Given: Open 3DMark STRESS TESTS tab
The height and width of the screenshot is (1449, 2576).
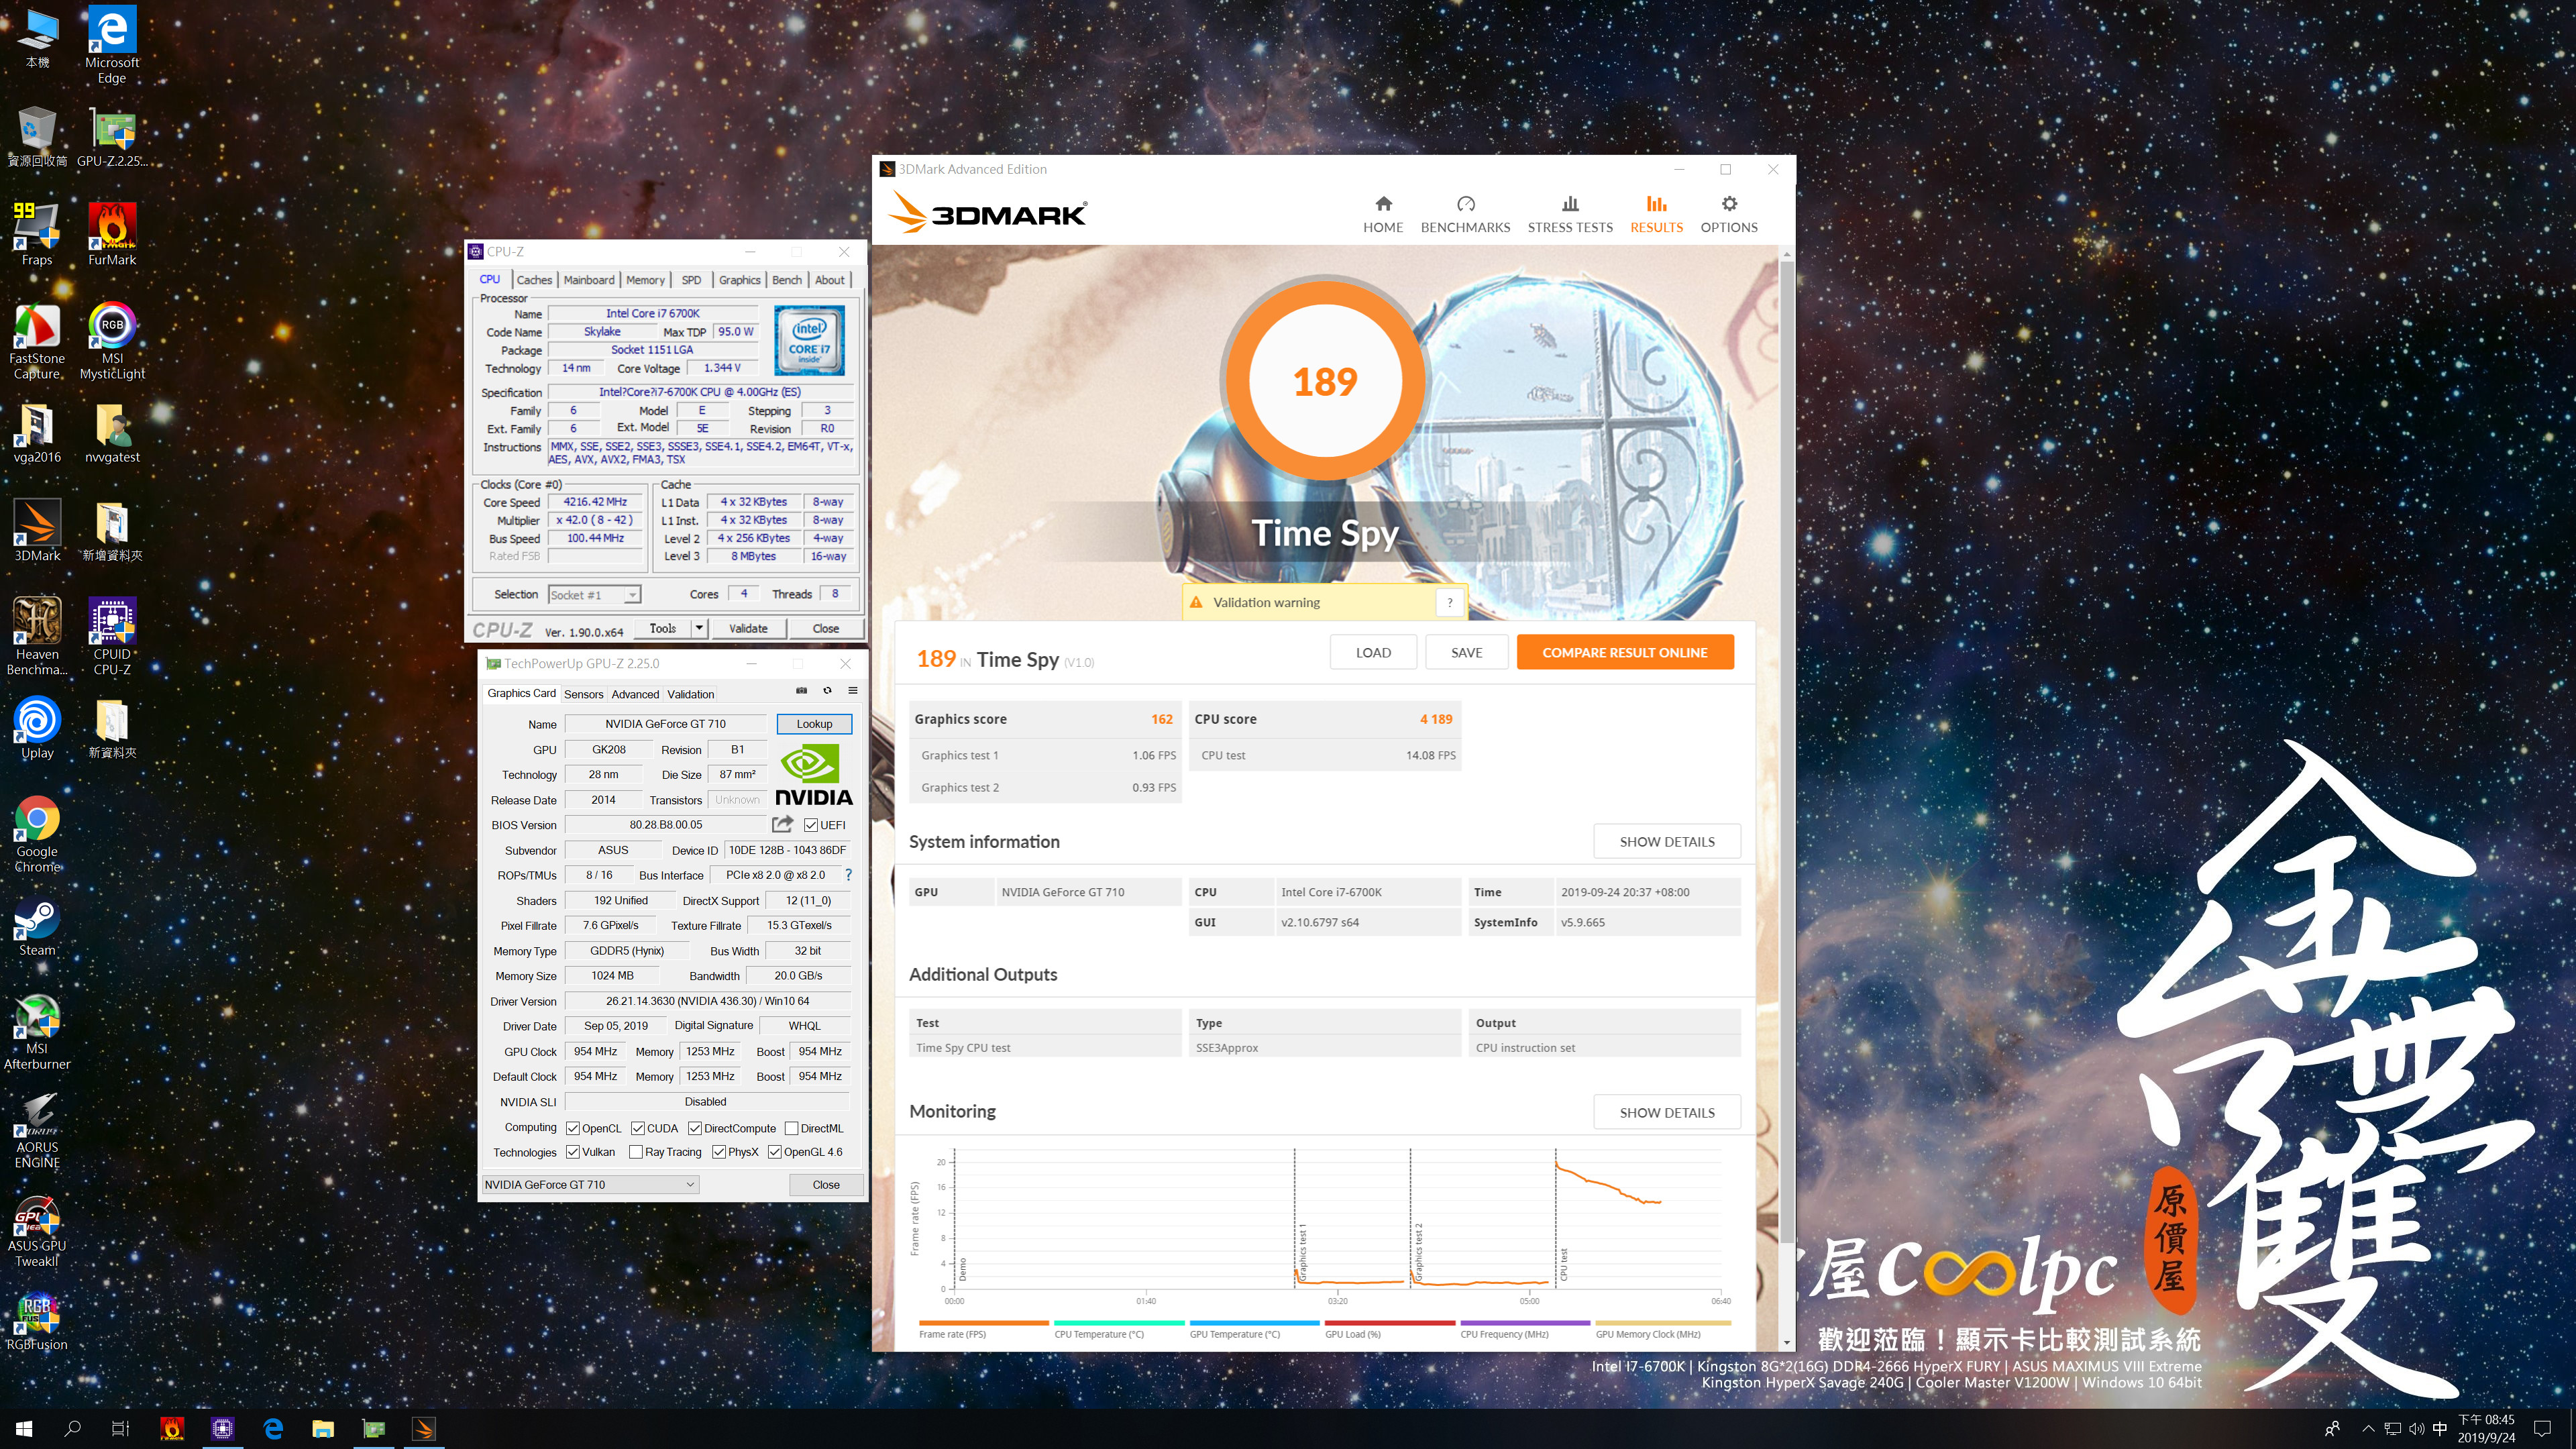Looking at the screenshot, I should coord(1570,215).
